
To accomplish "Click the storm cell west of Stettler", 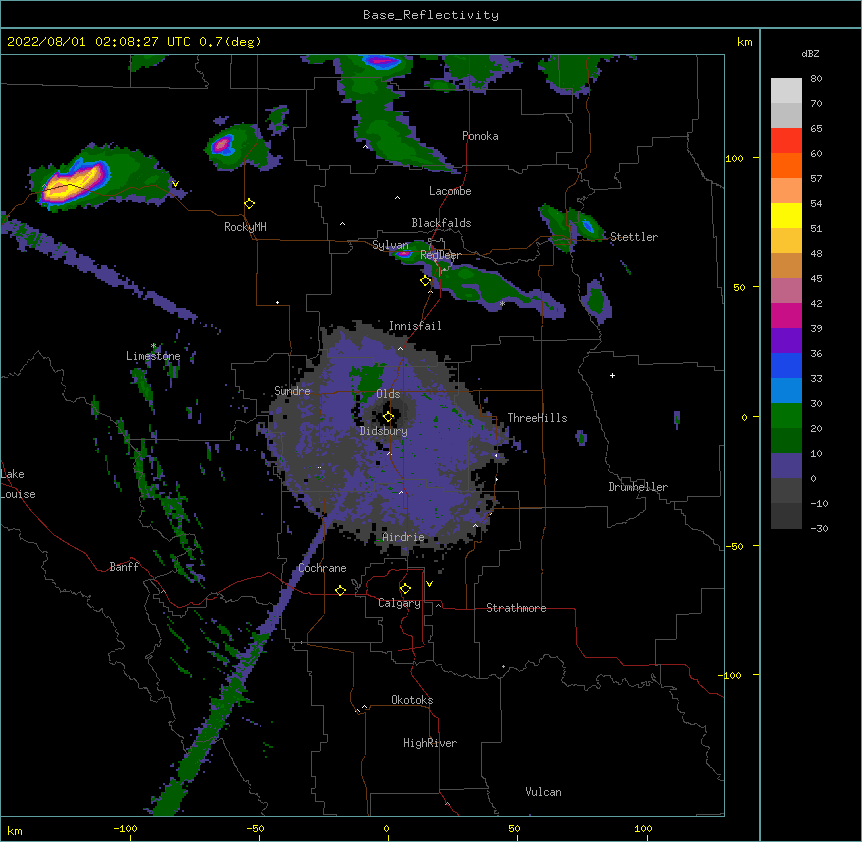I will click(588, 225).
